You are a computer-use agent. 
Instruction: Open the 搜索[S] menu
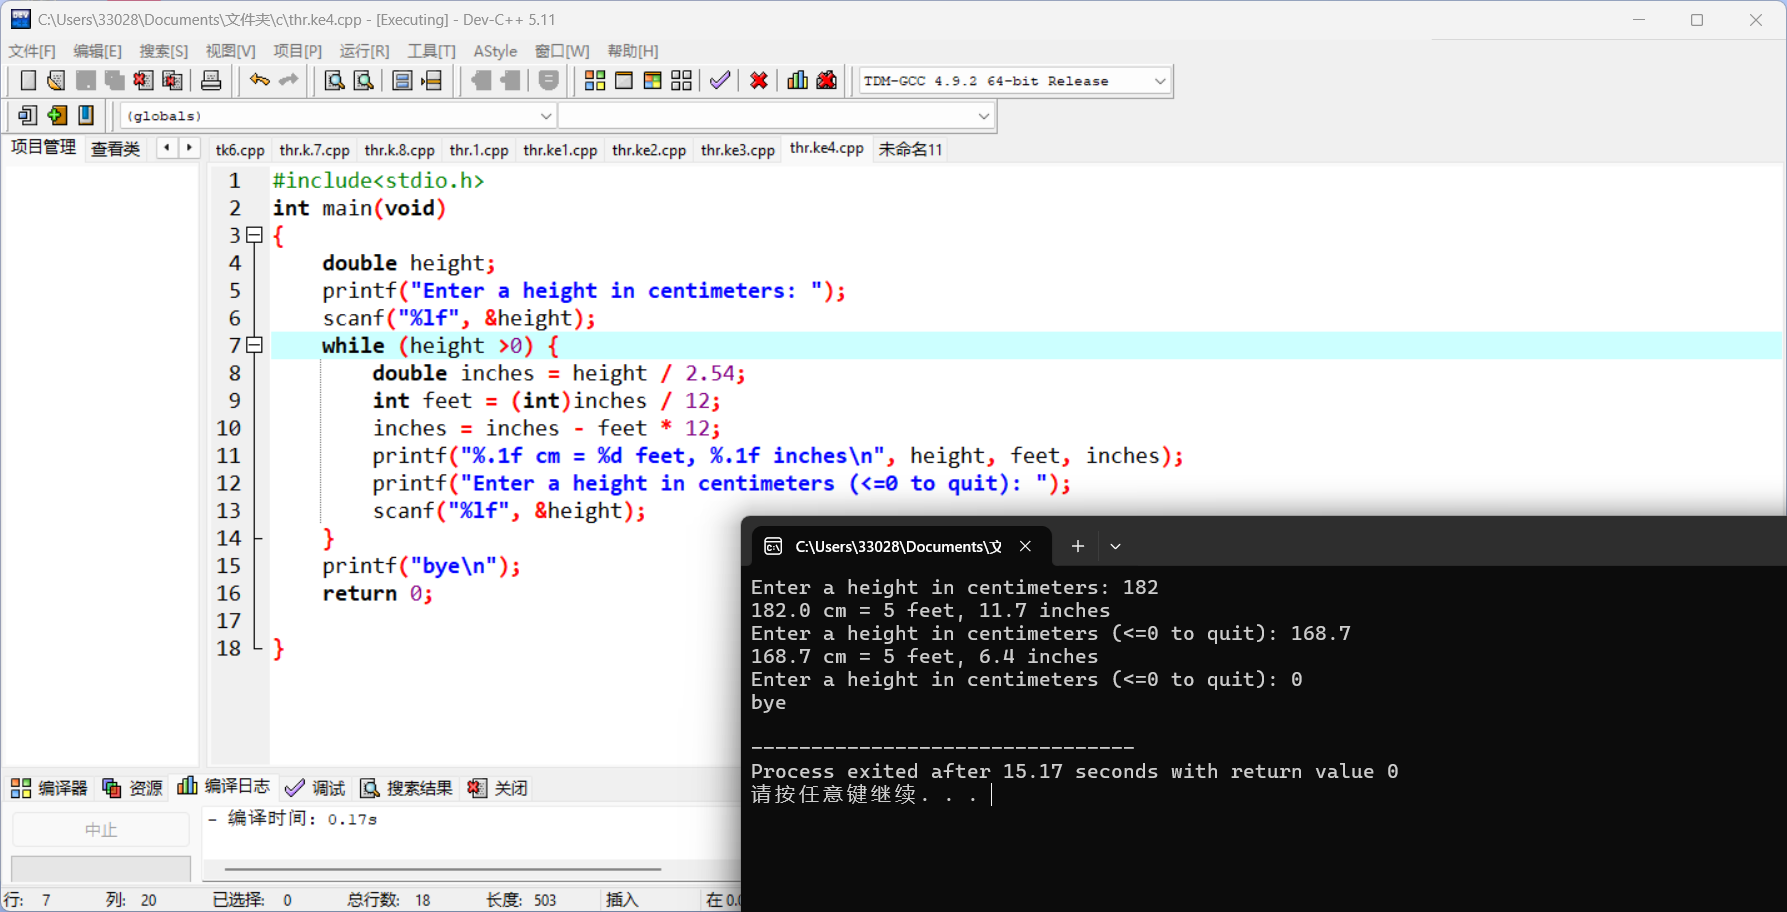click(164, 51)
